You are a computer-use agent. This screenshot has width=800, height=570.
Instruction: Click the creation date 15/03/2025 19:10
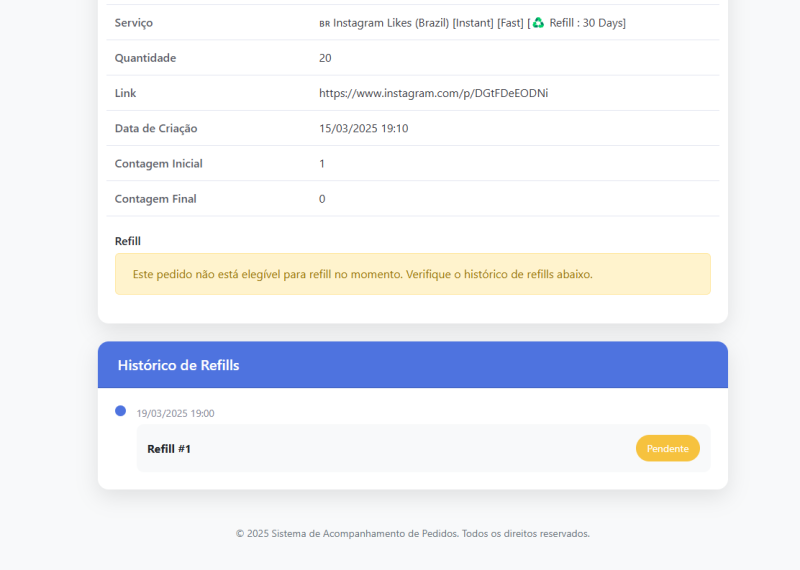[x=363, y=128]
